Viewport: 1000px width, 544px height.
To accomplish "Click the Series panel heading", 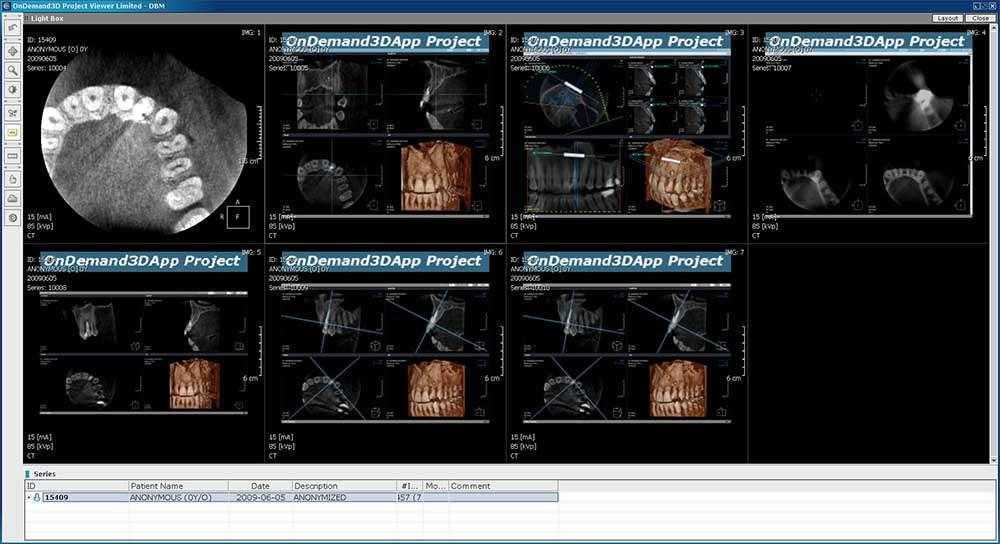I will tap(45, 474).
